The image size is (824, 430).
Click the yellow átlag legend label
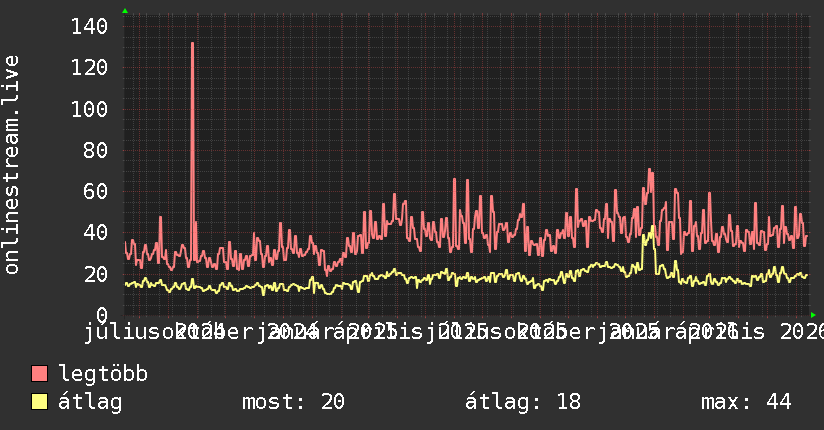(x=90, y=402)
